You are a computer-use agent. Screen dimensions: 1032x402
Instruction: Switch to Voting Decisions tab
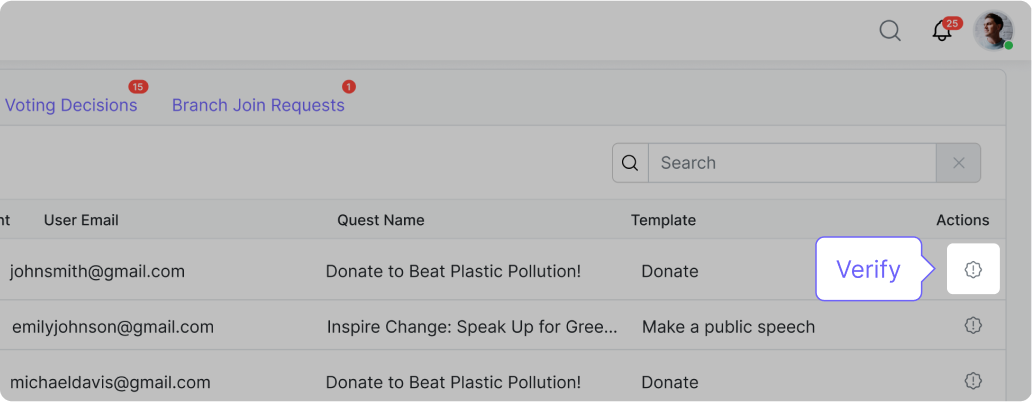coord(71,105)
